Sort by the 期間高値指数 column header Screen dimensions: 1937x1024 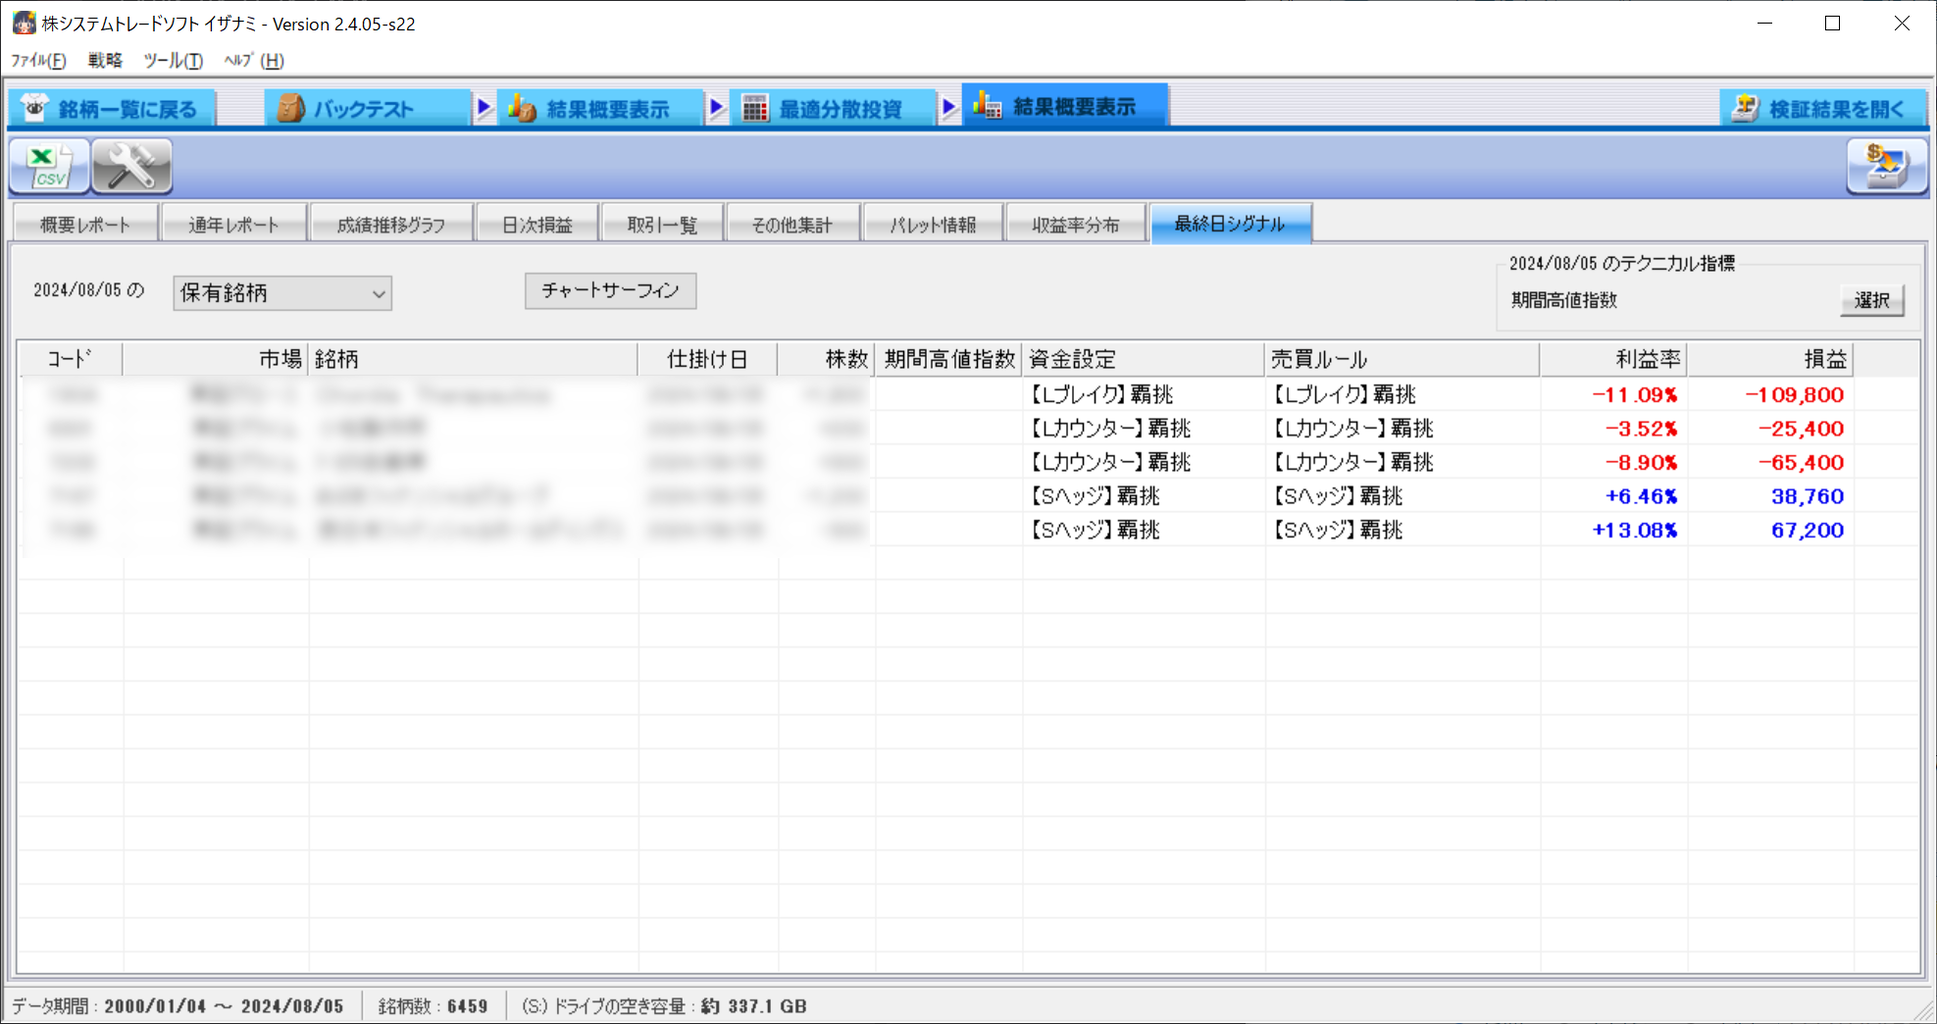(949, 359)
